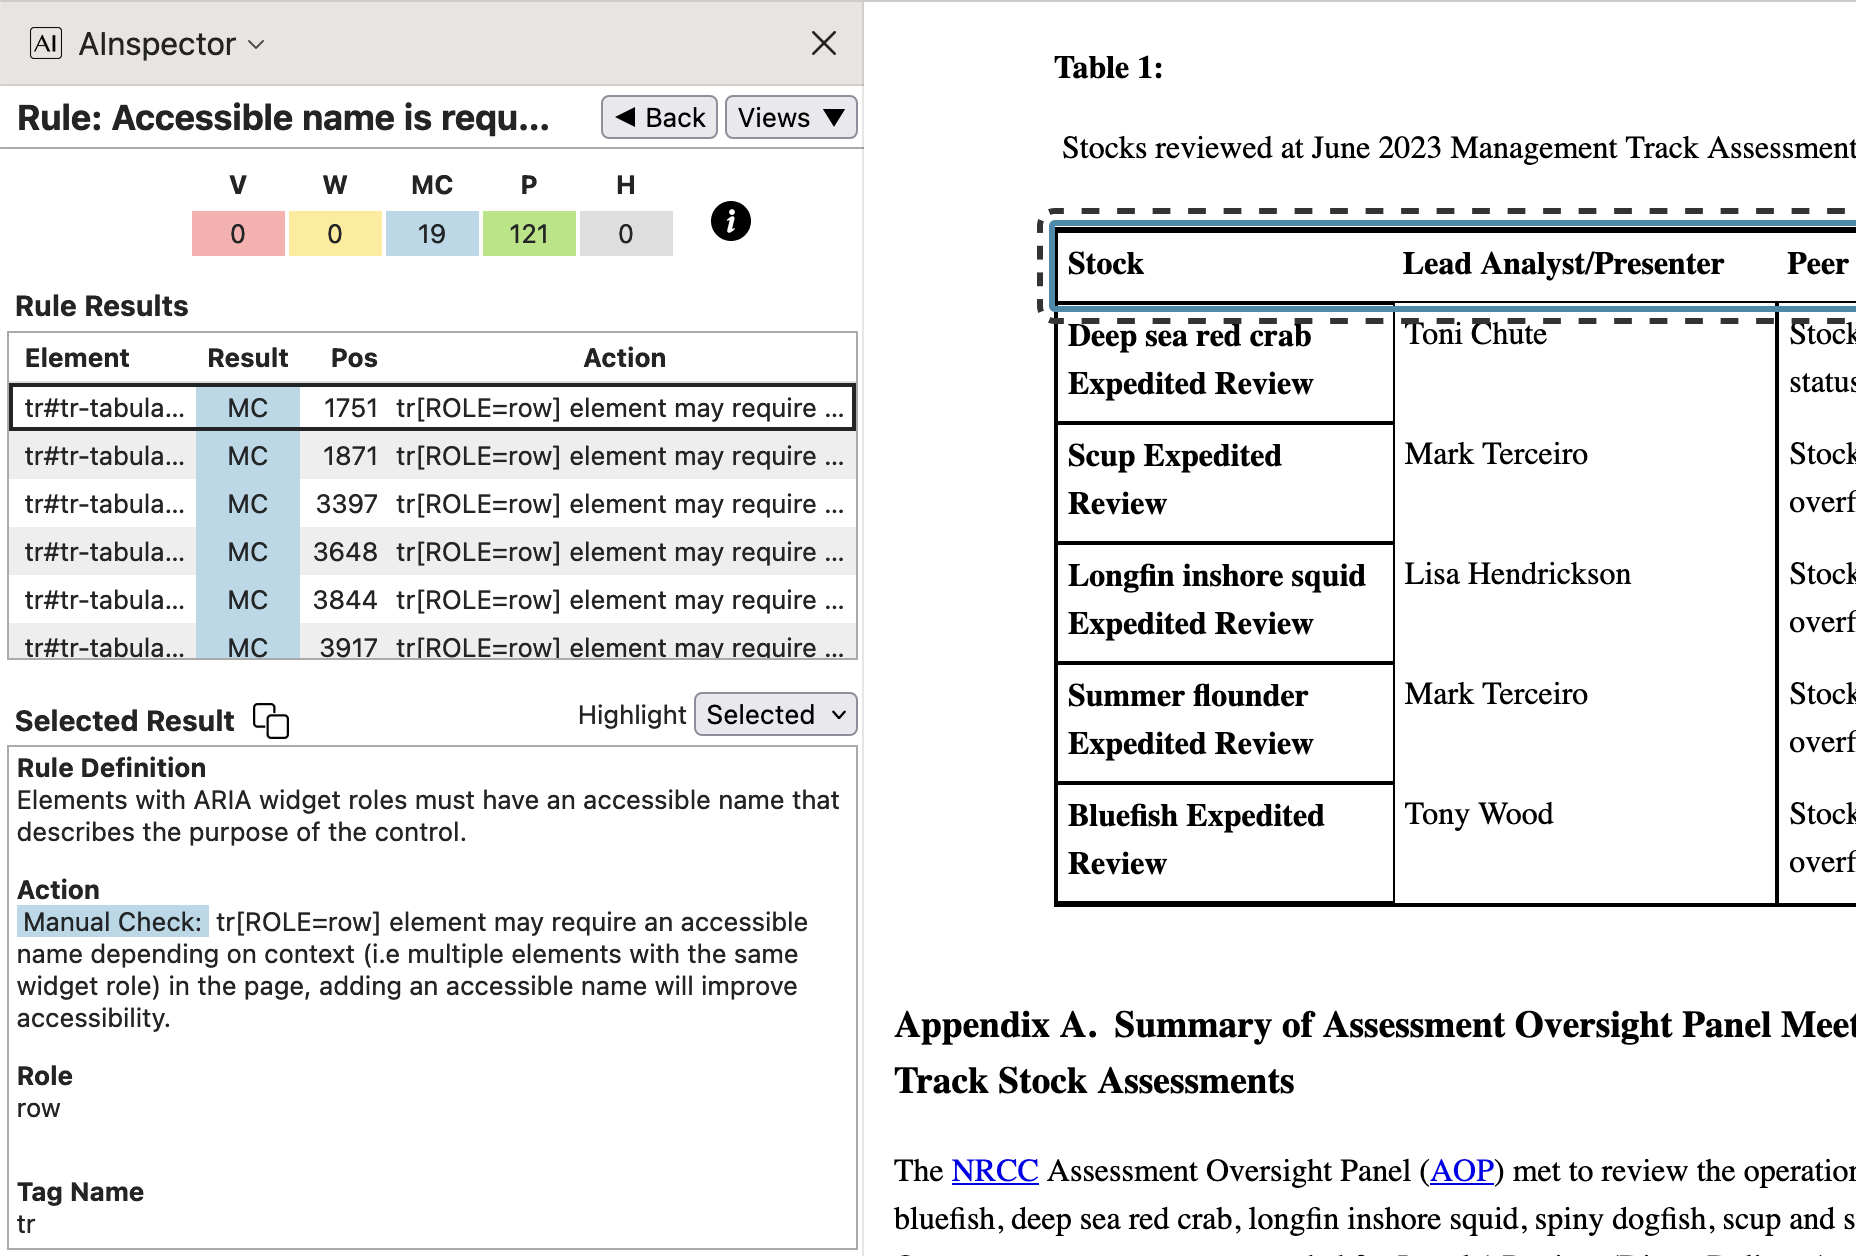1856x1256 pixels.
Task: Open the NRCC link
Action: click(994, 1170)
